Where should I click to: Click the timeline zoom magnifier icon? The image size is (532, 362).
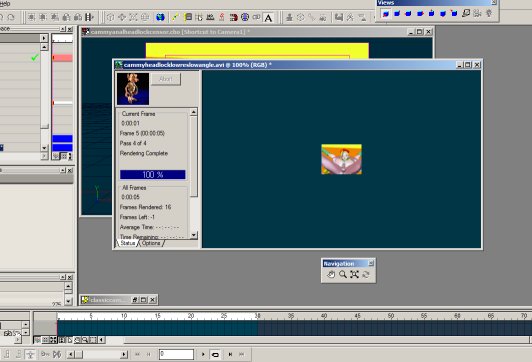tap(85, 340)
